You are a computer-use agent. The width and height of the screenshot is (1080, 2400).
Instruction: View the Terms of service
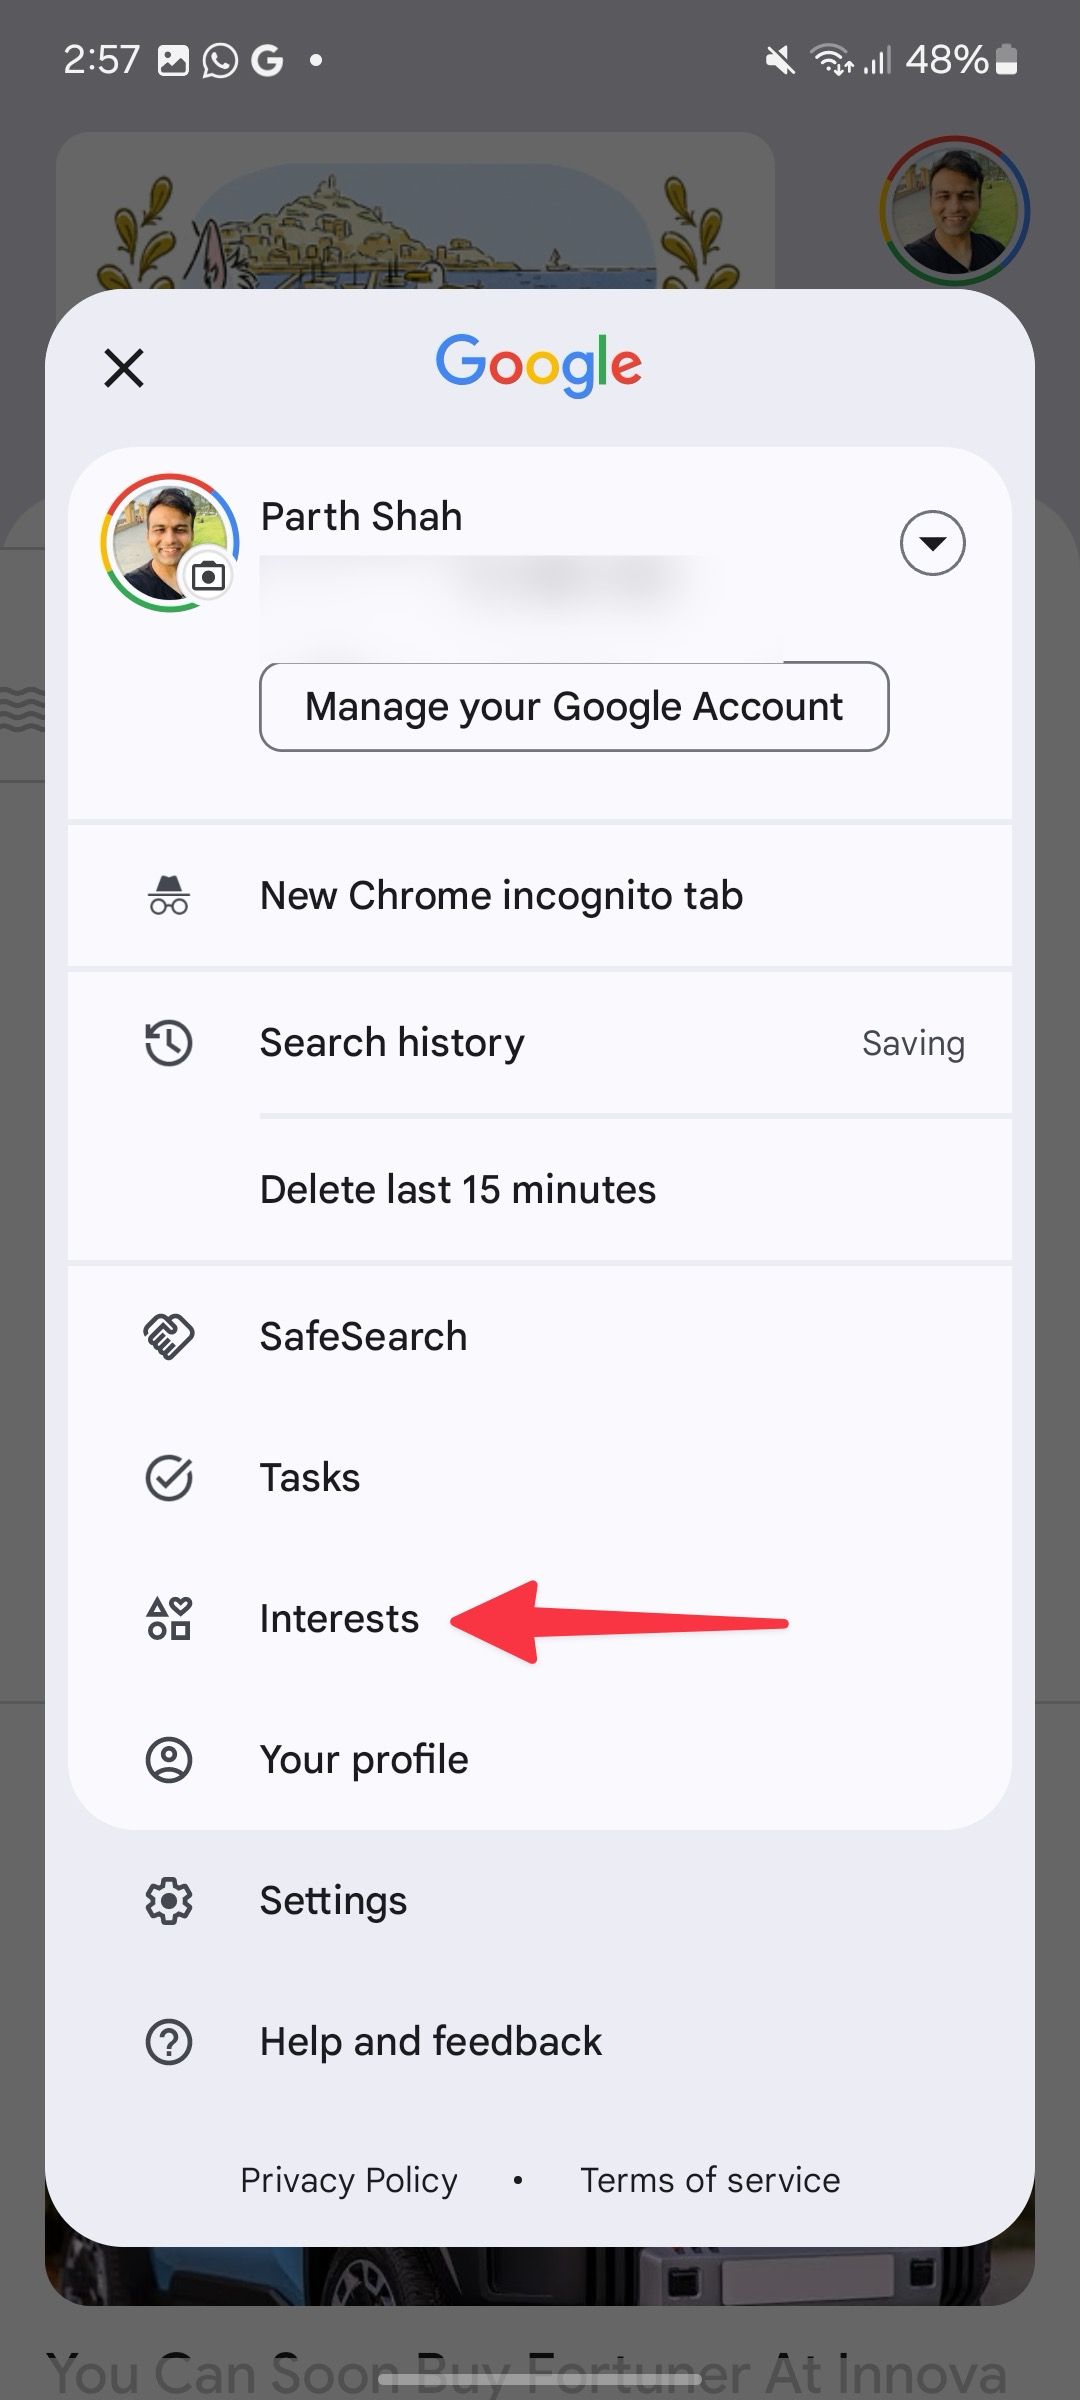tap(710, 2179)
